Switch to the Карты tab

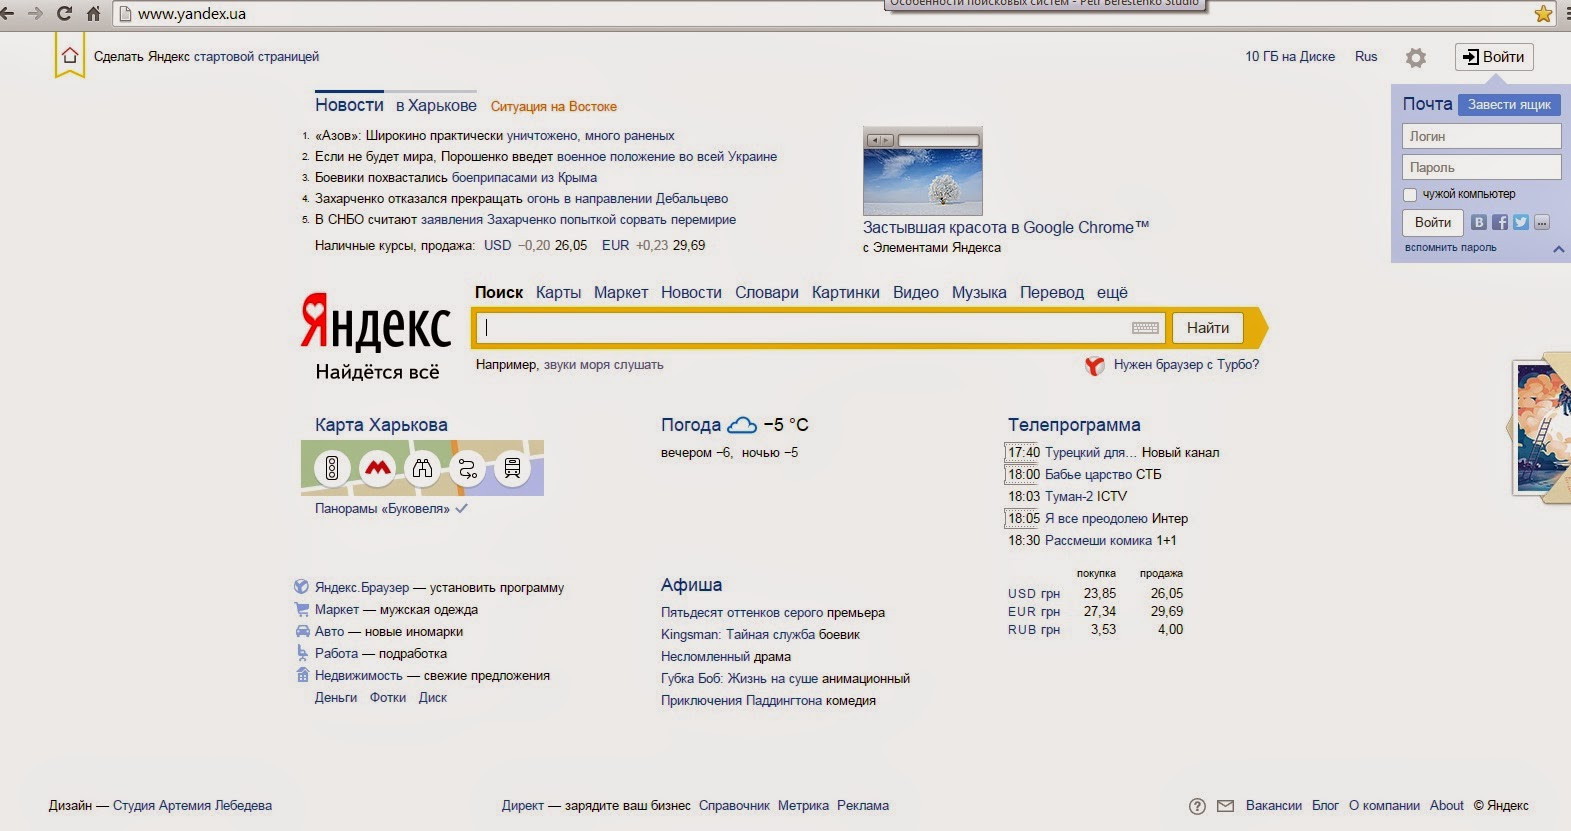click(558, 292)
